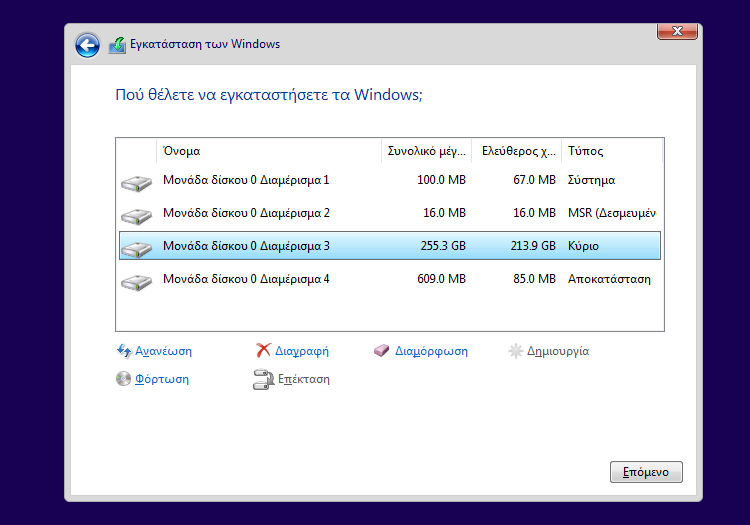
Task: Click the red X Διαγραφή icon
Action: tap(263, 350)
